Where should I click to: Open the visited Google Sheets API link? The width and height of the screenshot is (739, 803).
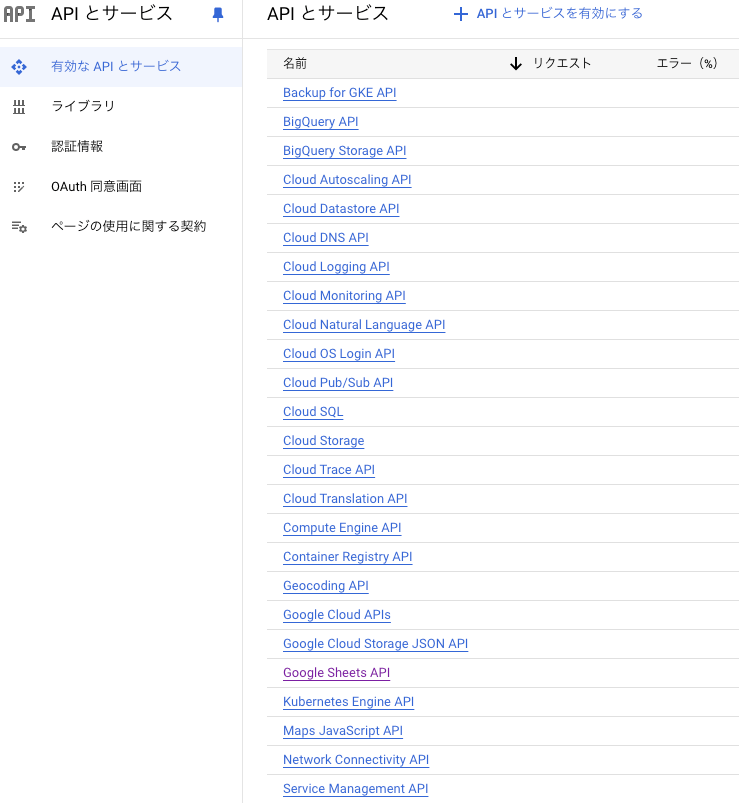tap(336, 673)
